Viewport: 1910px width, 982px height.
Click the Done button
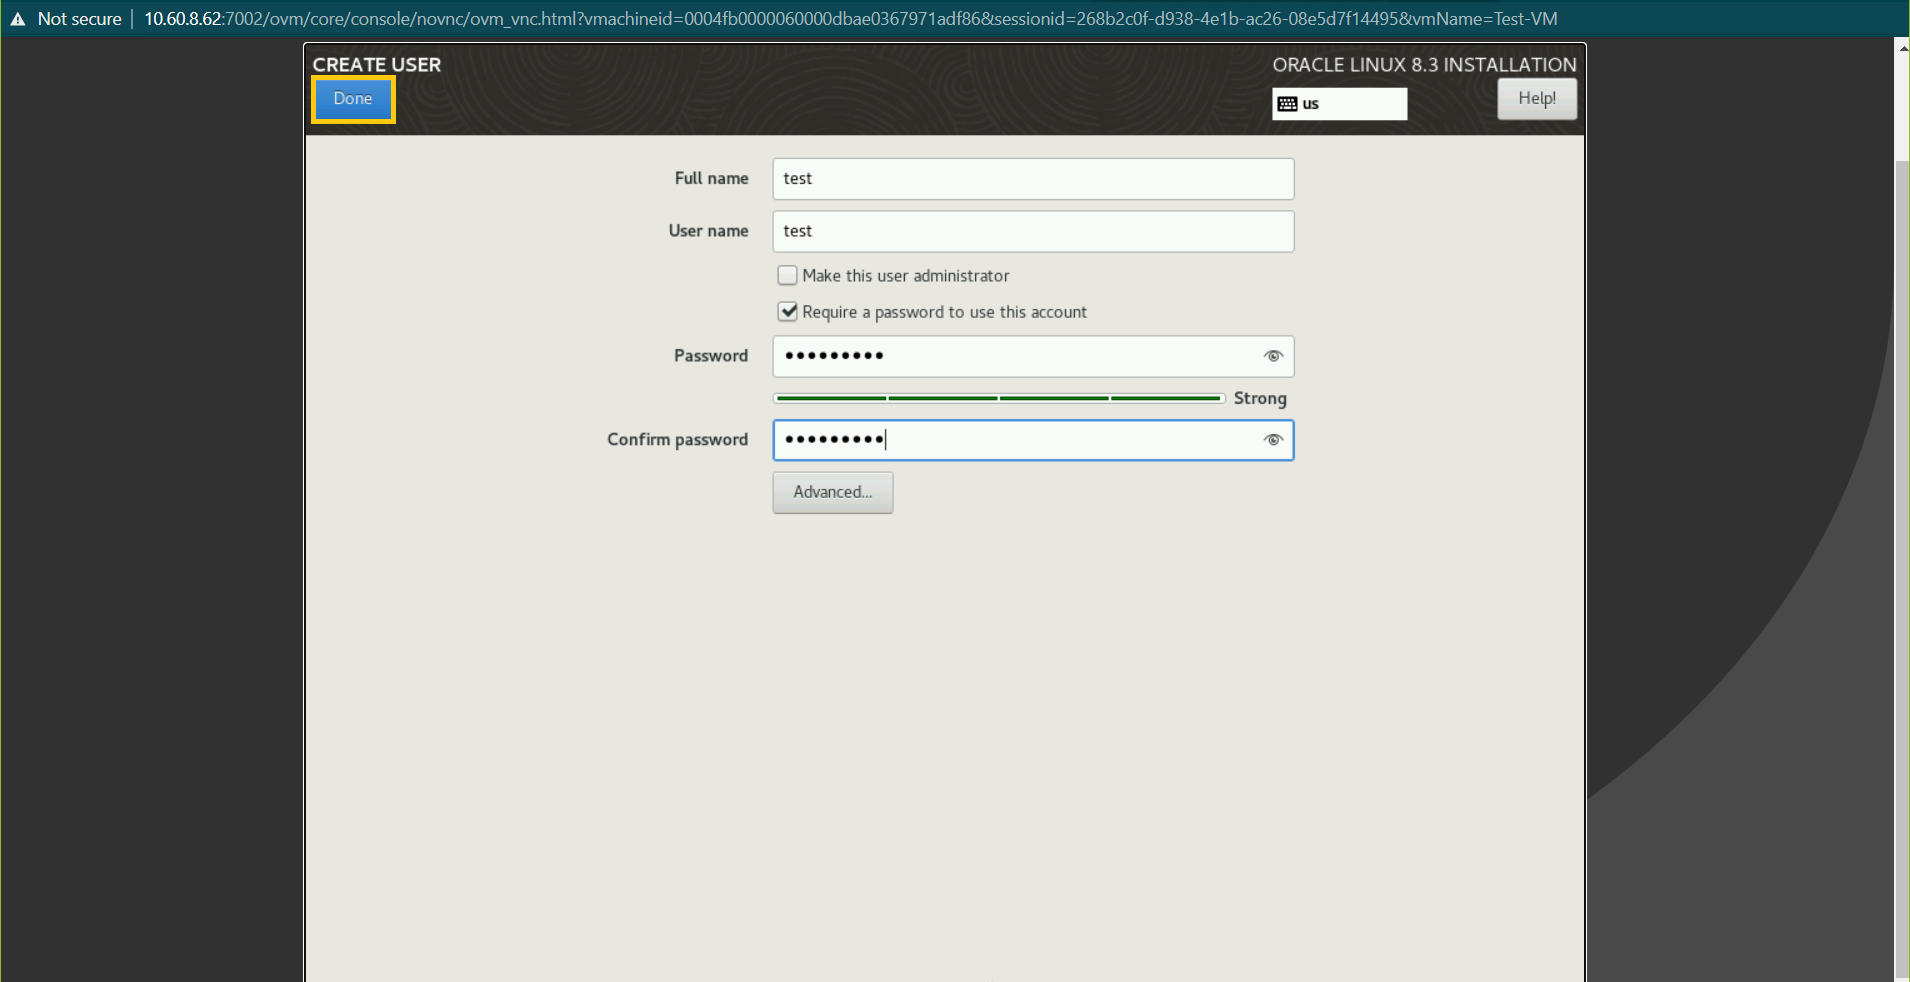(353, 99)
